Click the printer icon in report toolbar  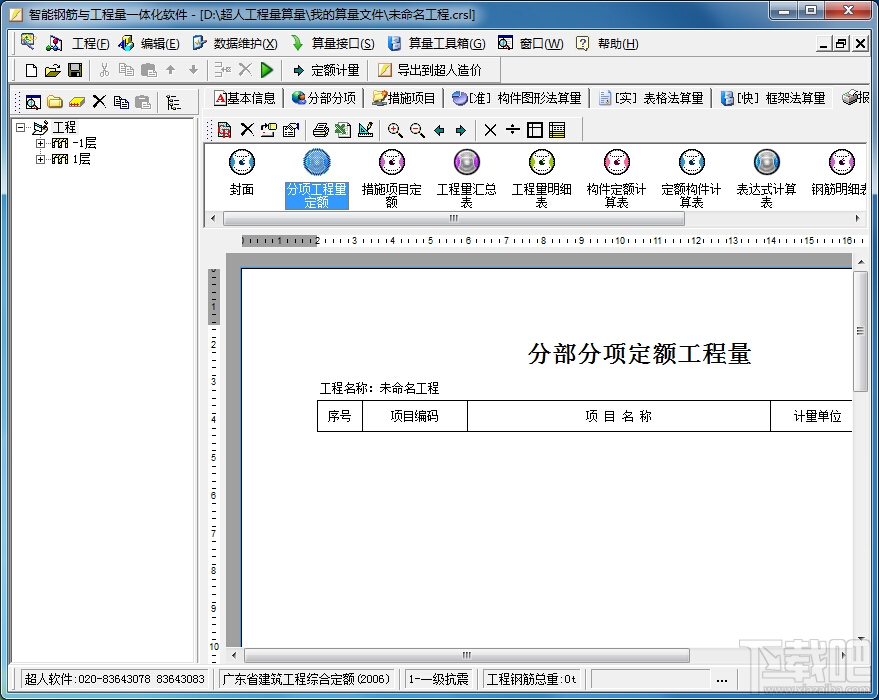[321, 130]
